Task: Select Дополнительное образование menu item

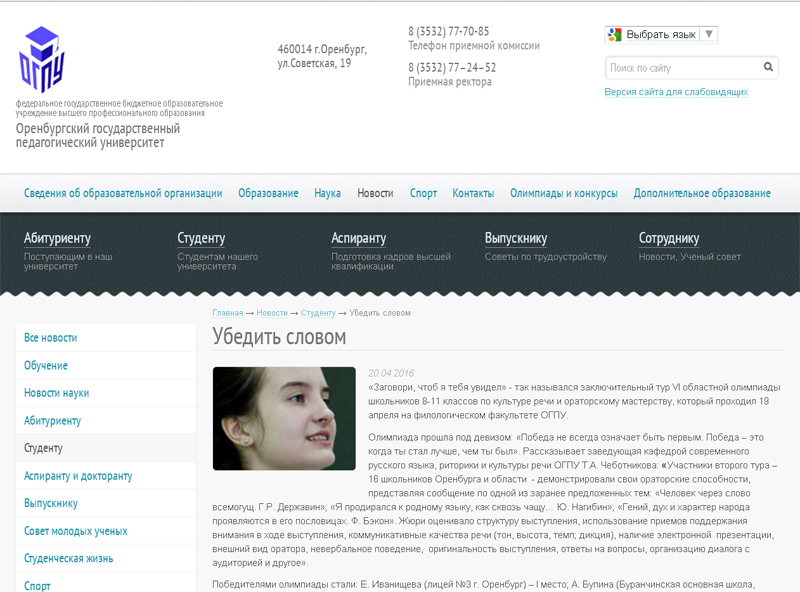Action: click(702, 193)
